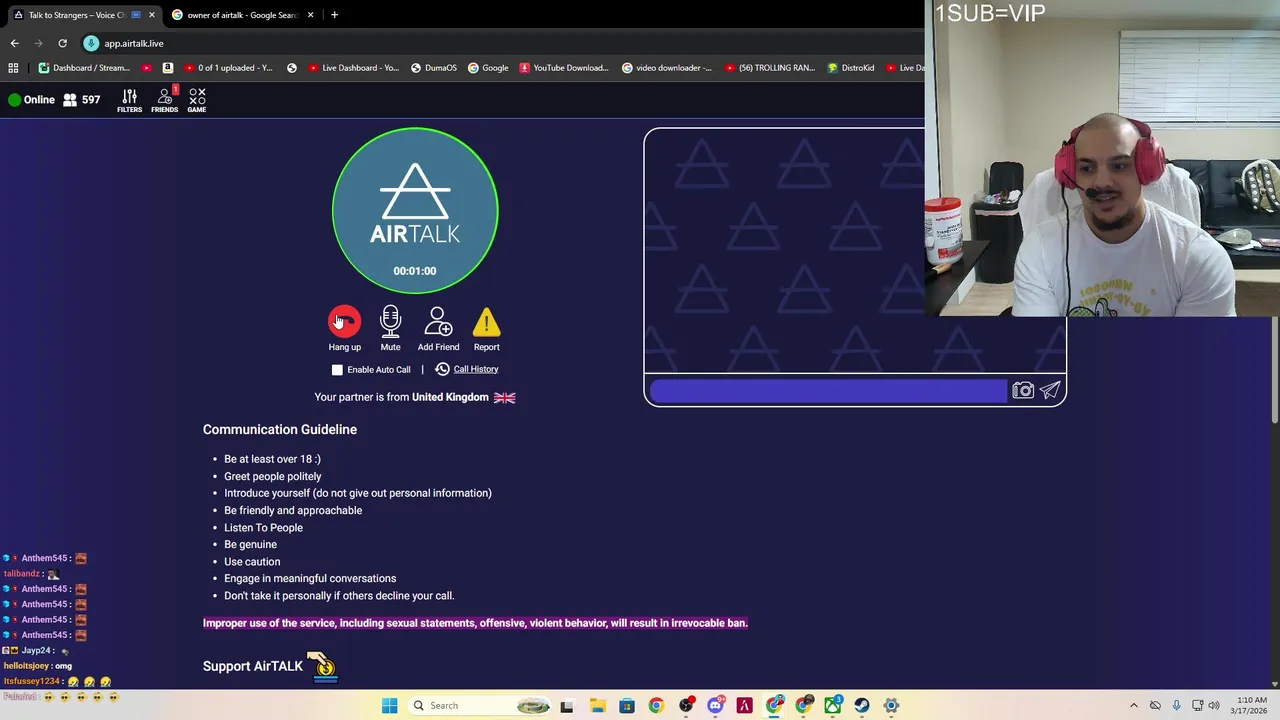Click the microphone site permission icon
This screenshot has width=1280, height=720.
point(91,43)
